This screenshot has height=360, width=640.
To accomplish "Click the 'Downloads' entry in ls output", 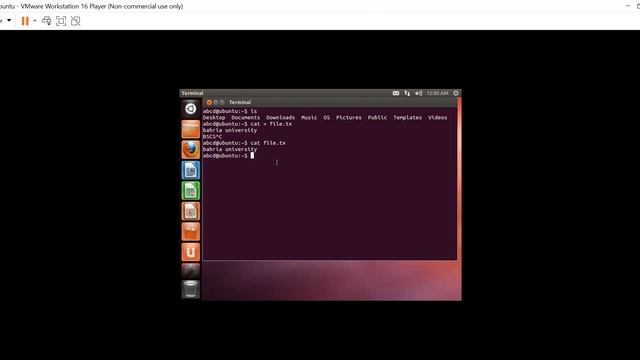I will point(280,118).
